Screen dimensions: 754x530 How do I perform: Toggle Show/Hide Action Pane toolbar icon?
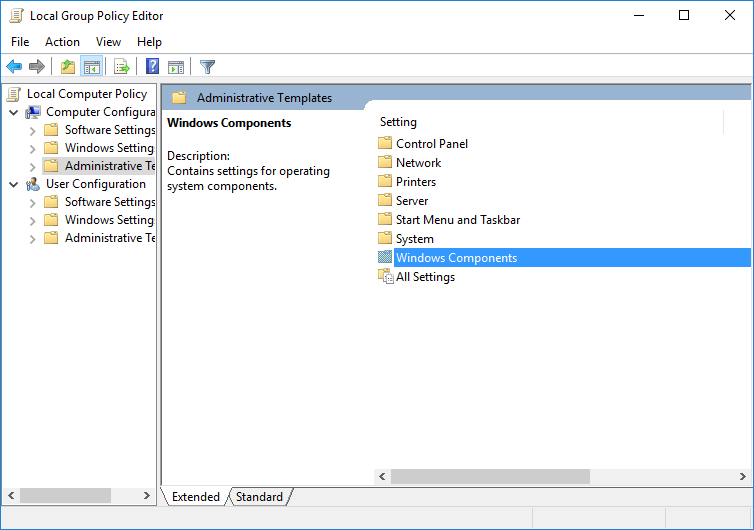(x=176, y=66)
